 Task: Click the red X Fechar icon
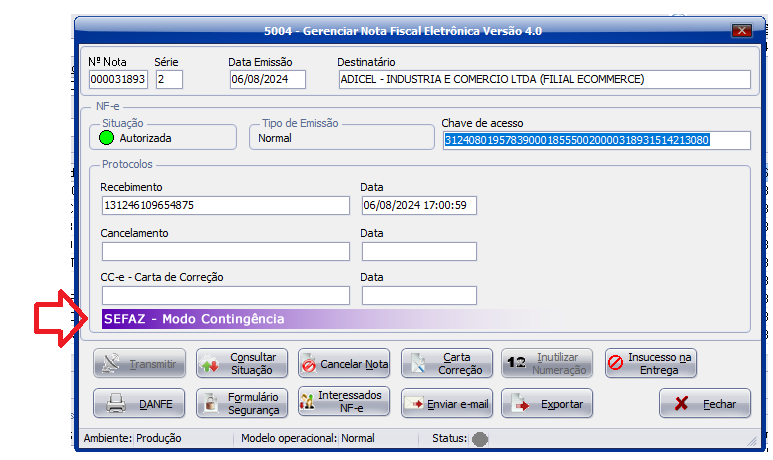682,404
